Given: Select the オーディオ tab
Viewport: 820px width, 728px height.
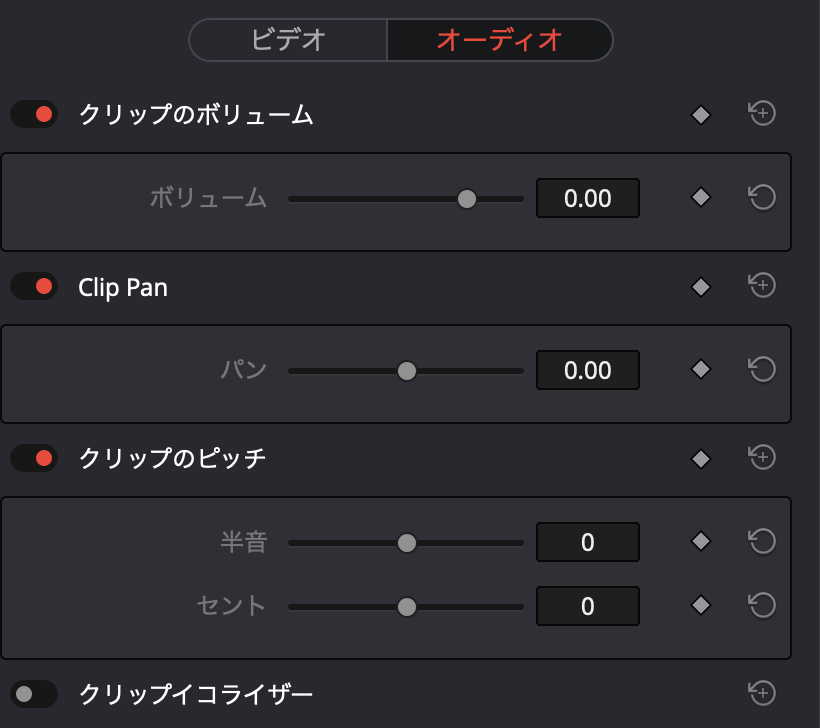Looking at the screenshot, I should (x=499, y=40).
